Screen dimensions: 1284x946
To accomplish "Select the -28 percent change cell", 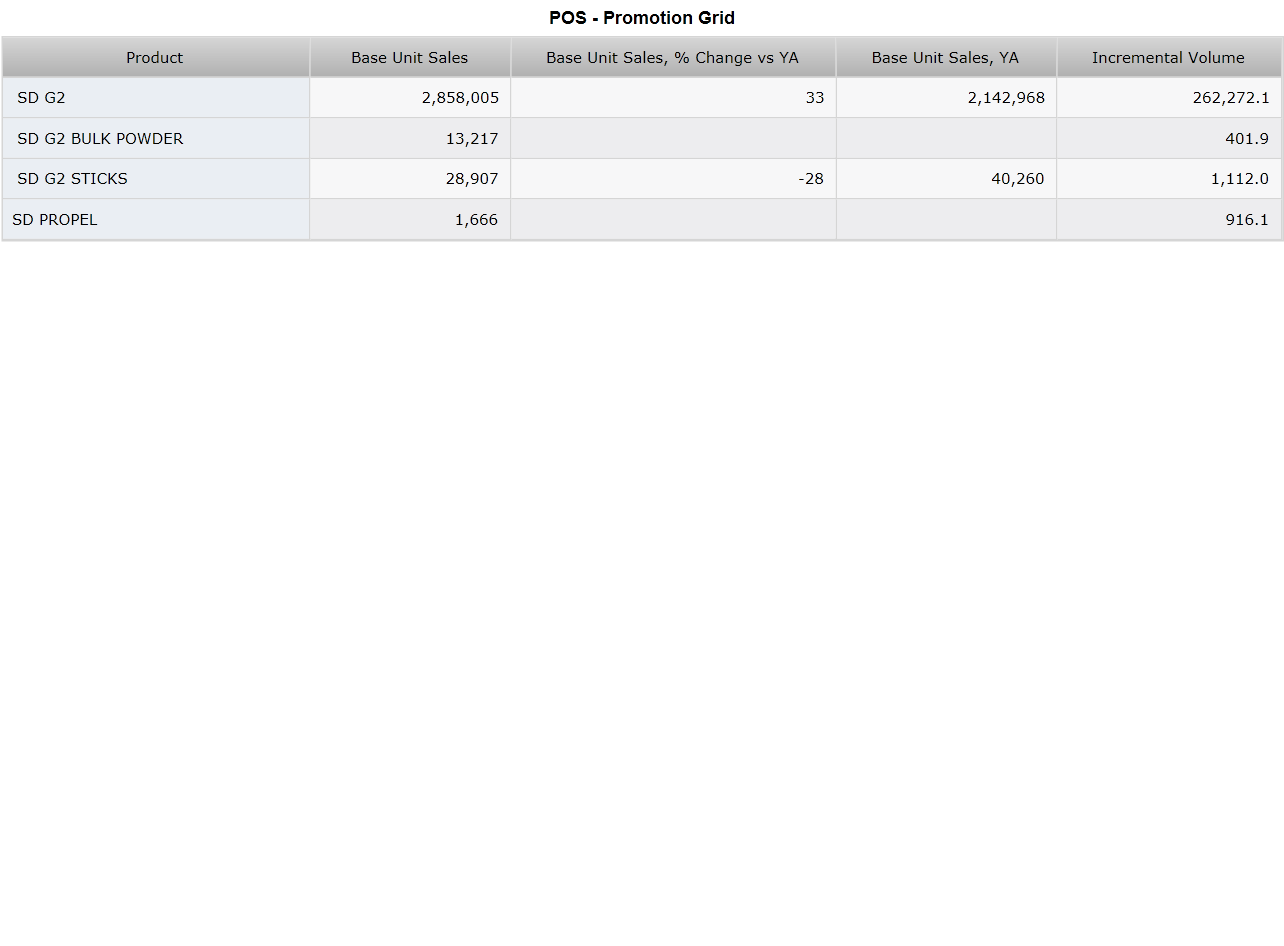I will tap(673, 178).
